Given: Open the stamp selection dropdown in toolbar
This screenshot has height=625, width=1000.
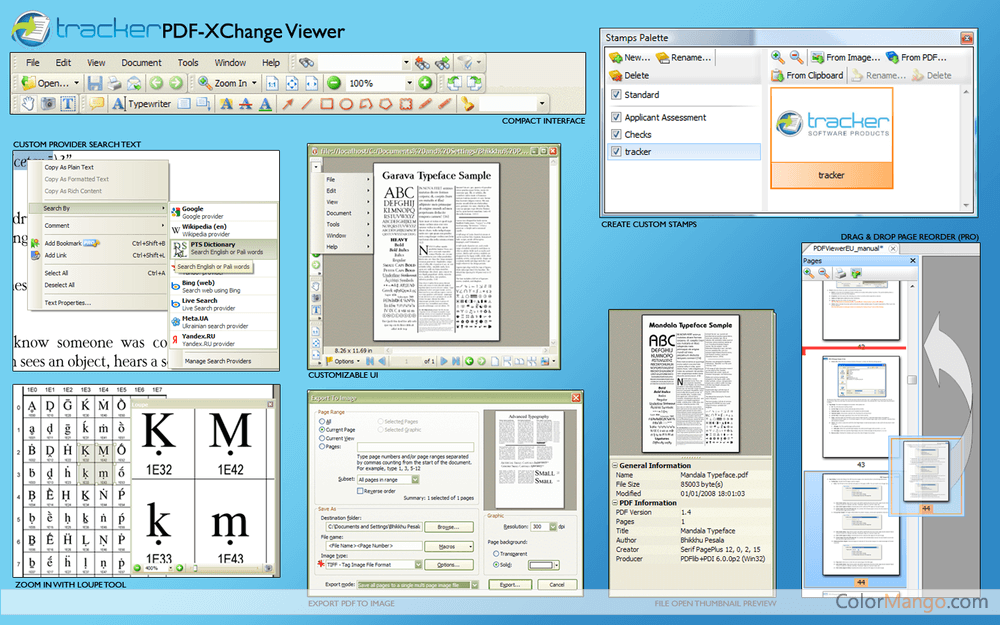Looking at the screenshot, I should [x=542, y=103].
